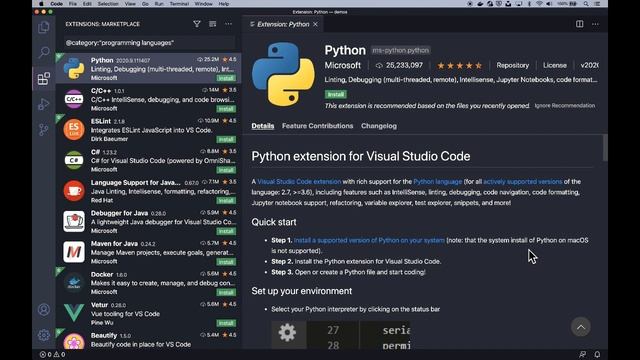The height and width of the screenshot is (360, 640).
Task: Select the Debugger for Java extension
Action: 149,222
